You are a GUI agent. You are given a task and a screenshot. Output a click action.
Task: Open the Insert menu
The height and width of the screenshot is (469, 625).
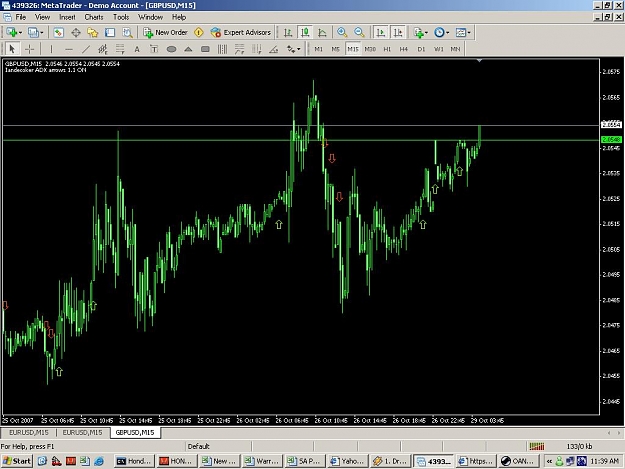67,17
